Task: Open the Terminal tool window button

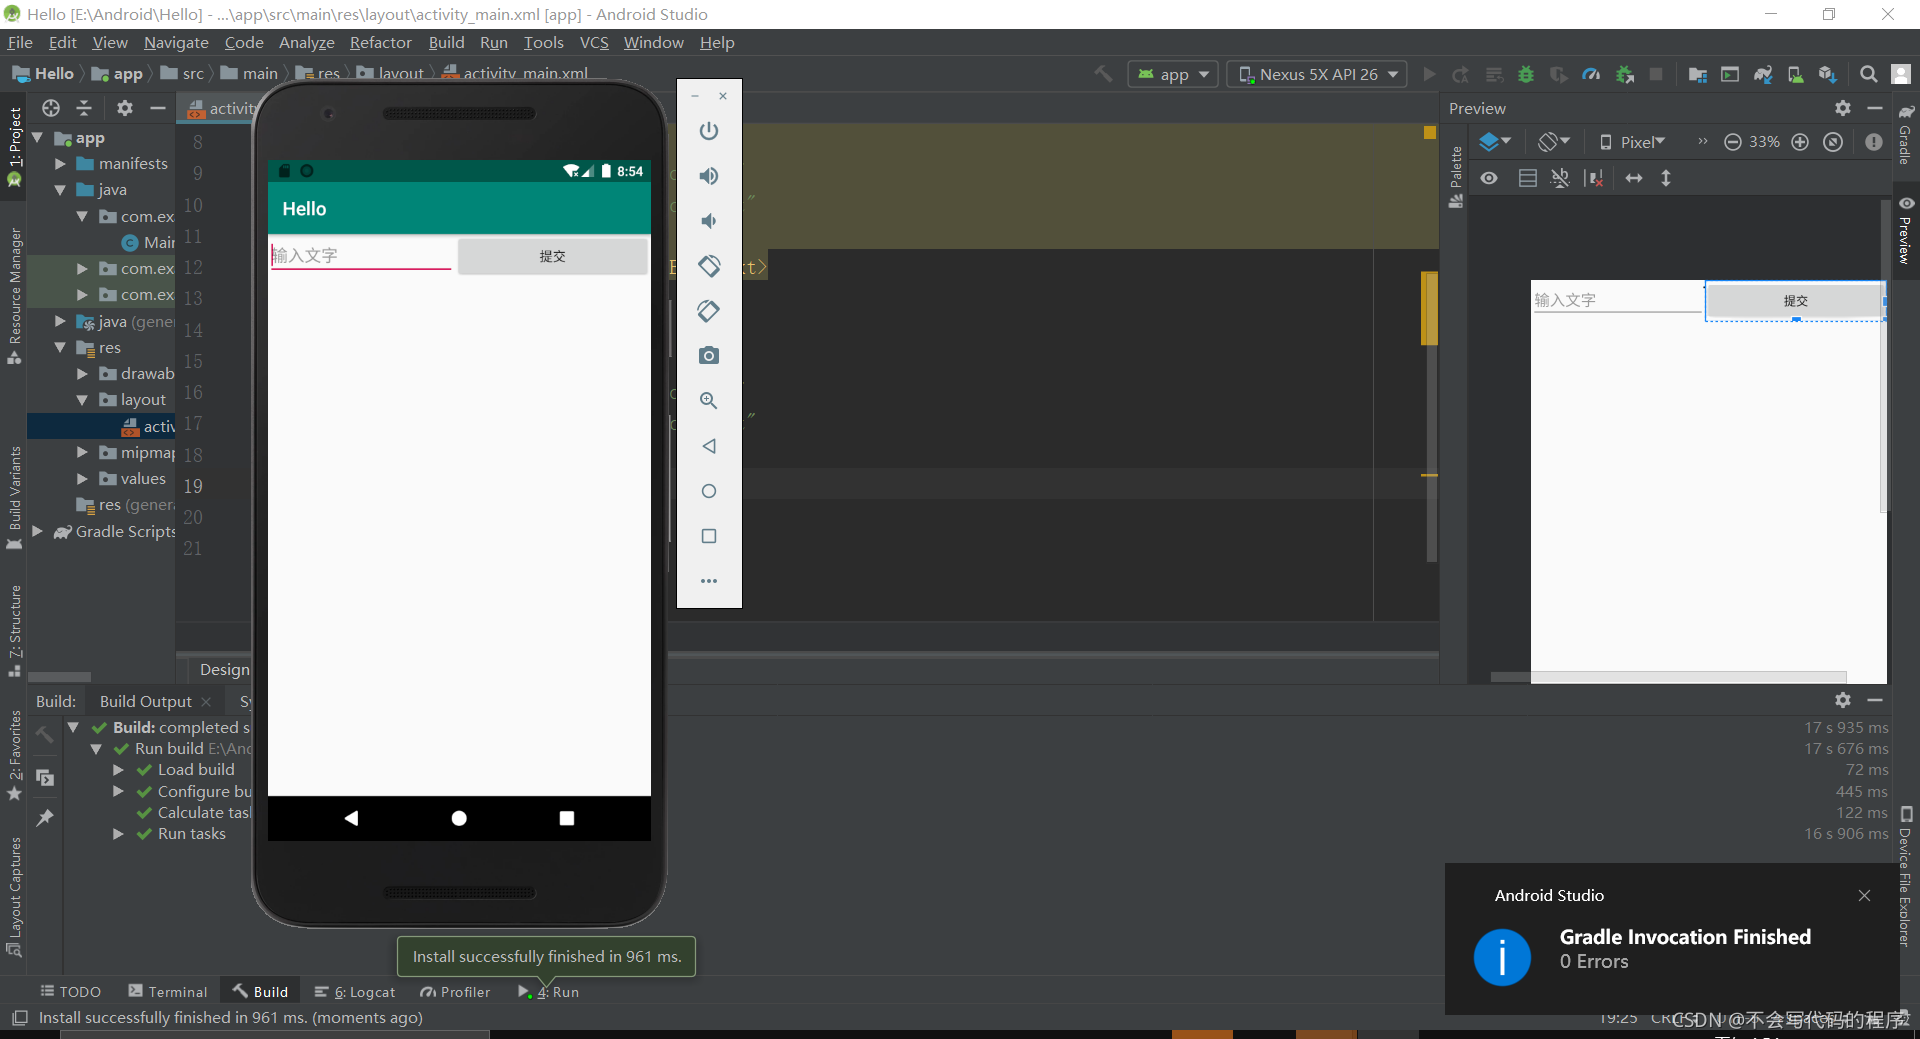Action: [168, 992]
